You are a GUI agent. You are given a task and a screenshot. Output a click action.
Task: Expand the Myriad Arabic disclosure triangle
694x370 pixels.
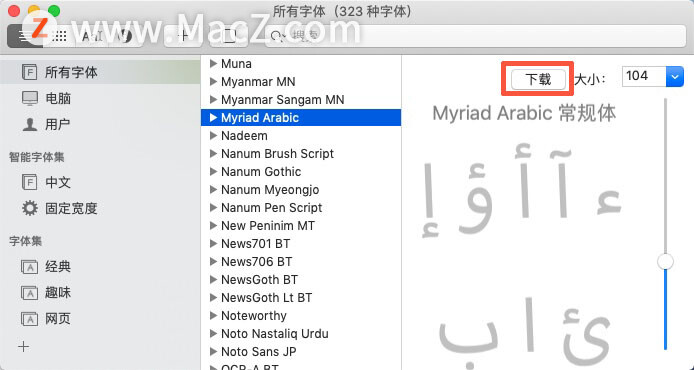pos(213,117)
